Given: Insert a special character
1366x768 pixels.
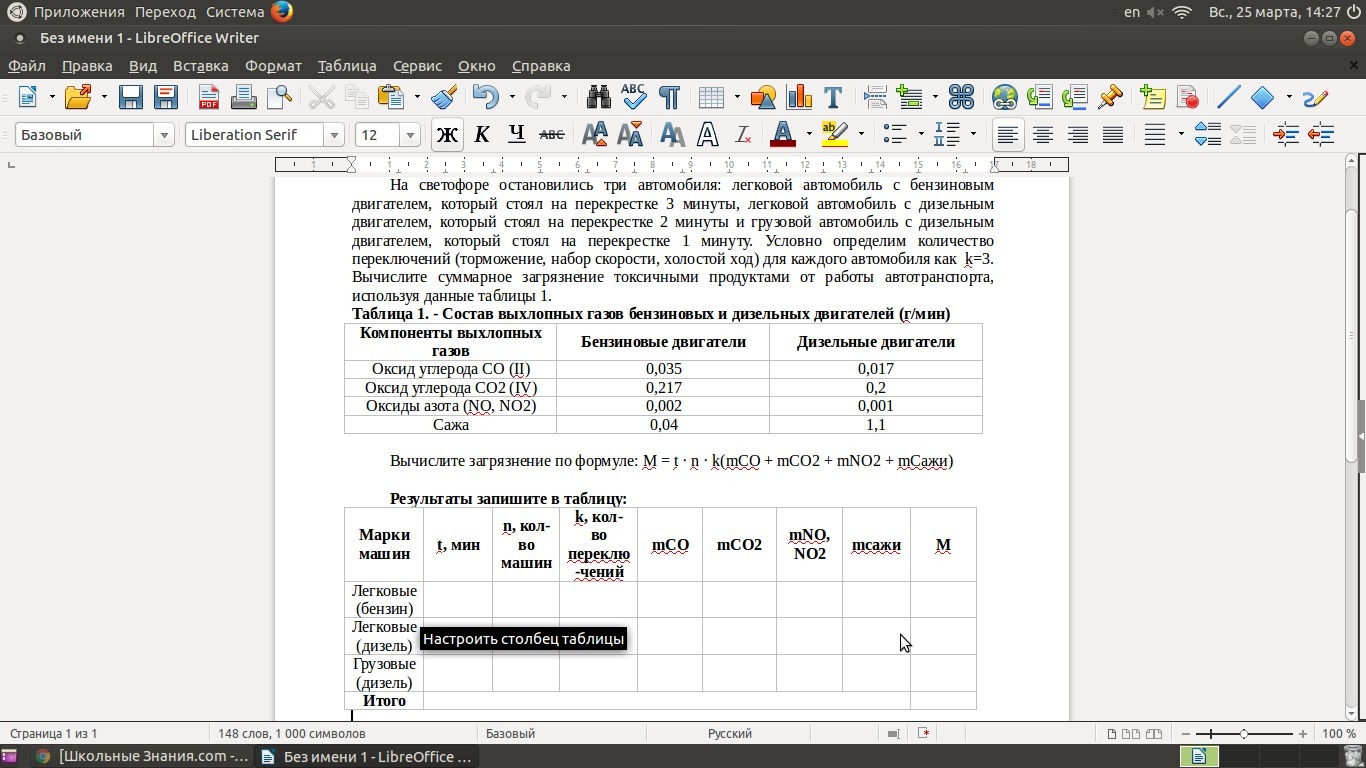Looking at the screenshot, I should pos(961,97).
